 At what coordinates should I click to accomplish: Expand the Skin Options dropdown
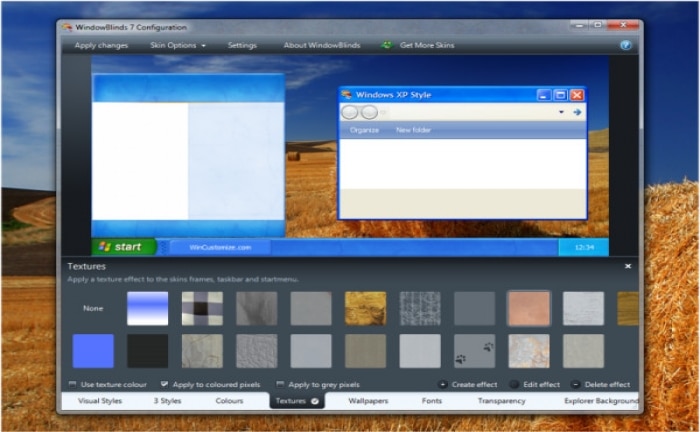tap(178, 45)
